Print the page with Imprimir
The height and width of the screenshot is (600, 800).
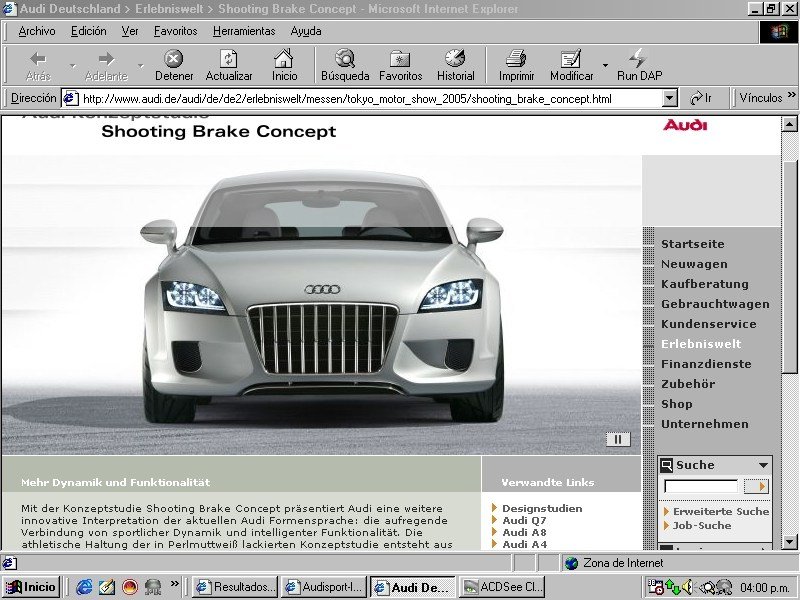coord(516,65)
